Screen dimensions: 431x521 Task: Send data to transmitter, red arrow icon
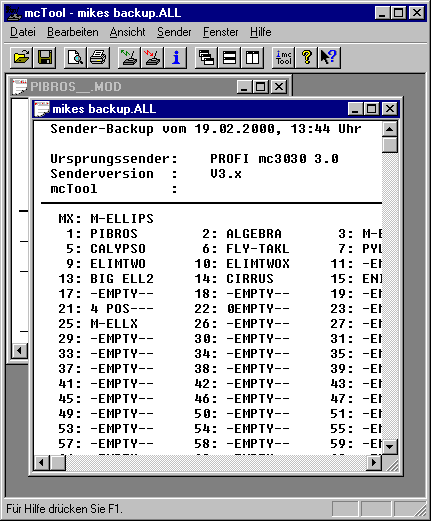152,57
